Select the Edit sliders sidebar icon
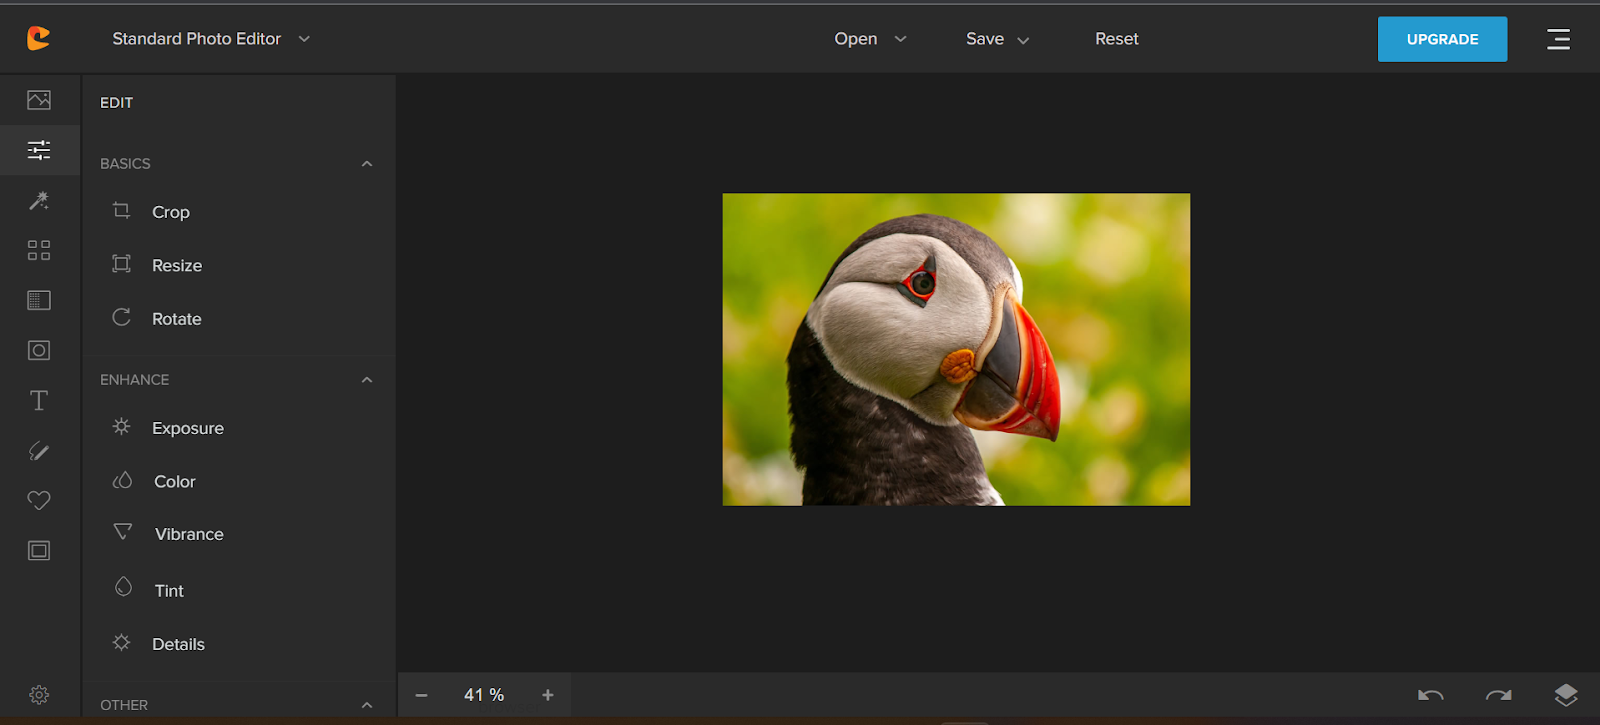Image resolution: width=1600 pixels, height=725 pixels. click(39, 150)
